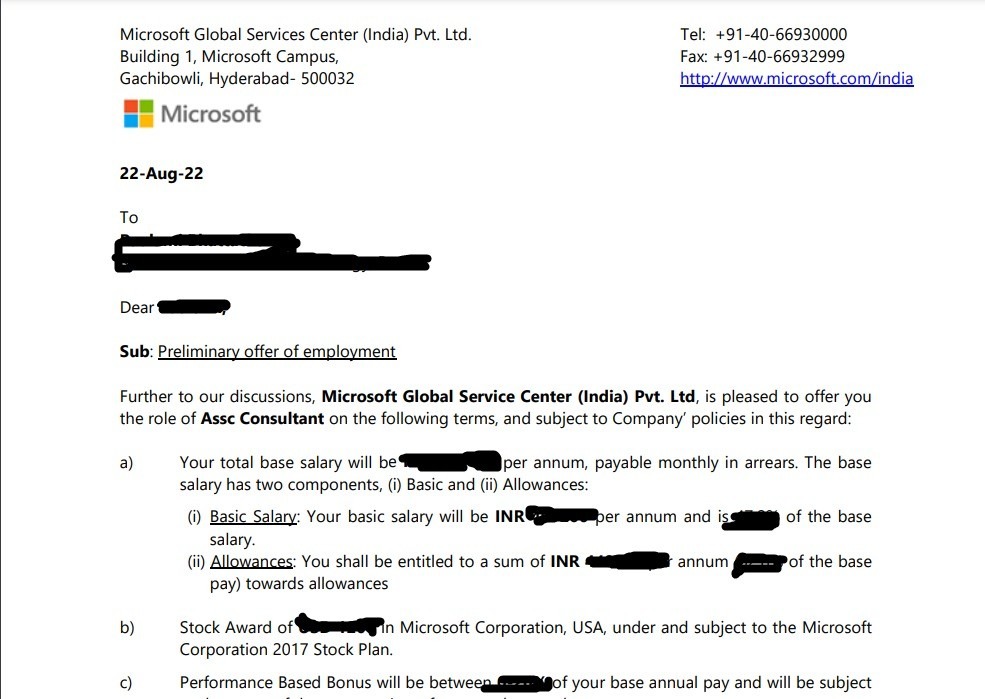Click the redacted Stock Award amount

(x=340, y=627)
